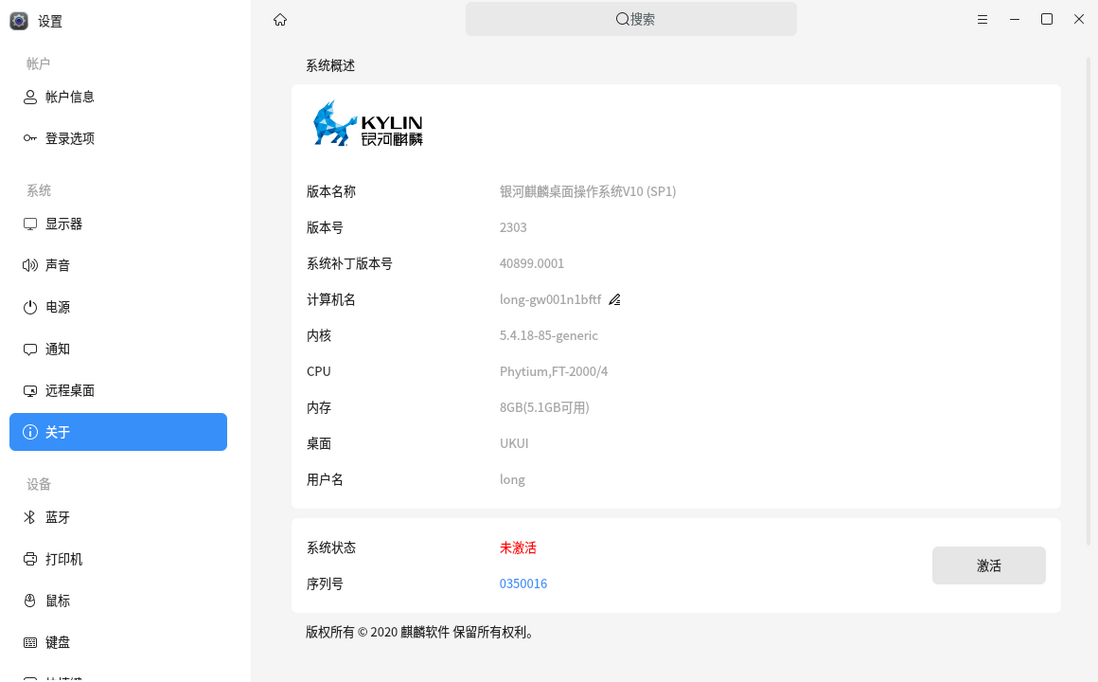Open the 声音 (Sound) settings
This screenshot has width=1098, height=682.
[55, 265]
